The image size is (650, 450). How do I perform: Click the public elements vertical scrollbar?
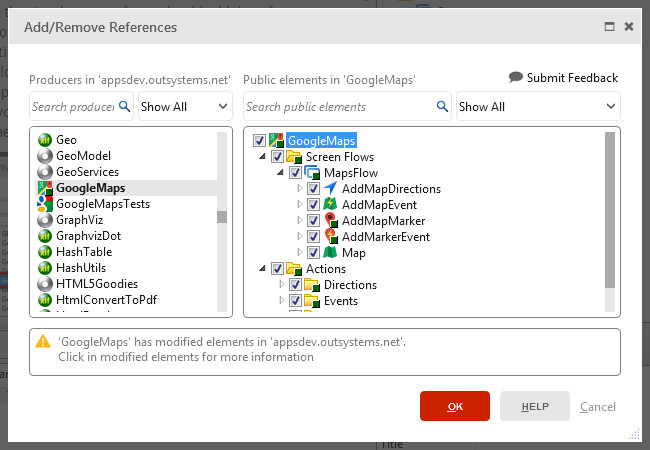click(609, 220)
